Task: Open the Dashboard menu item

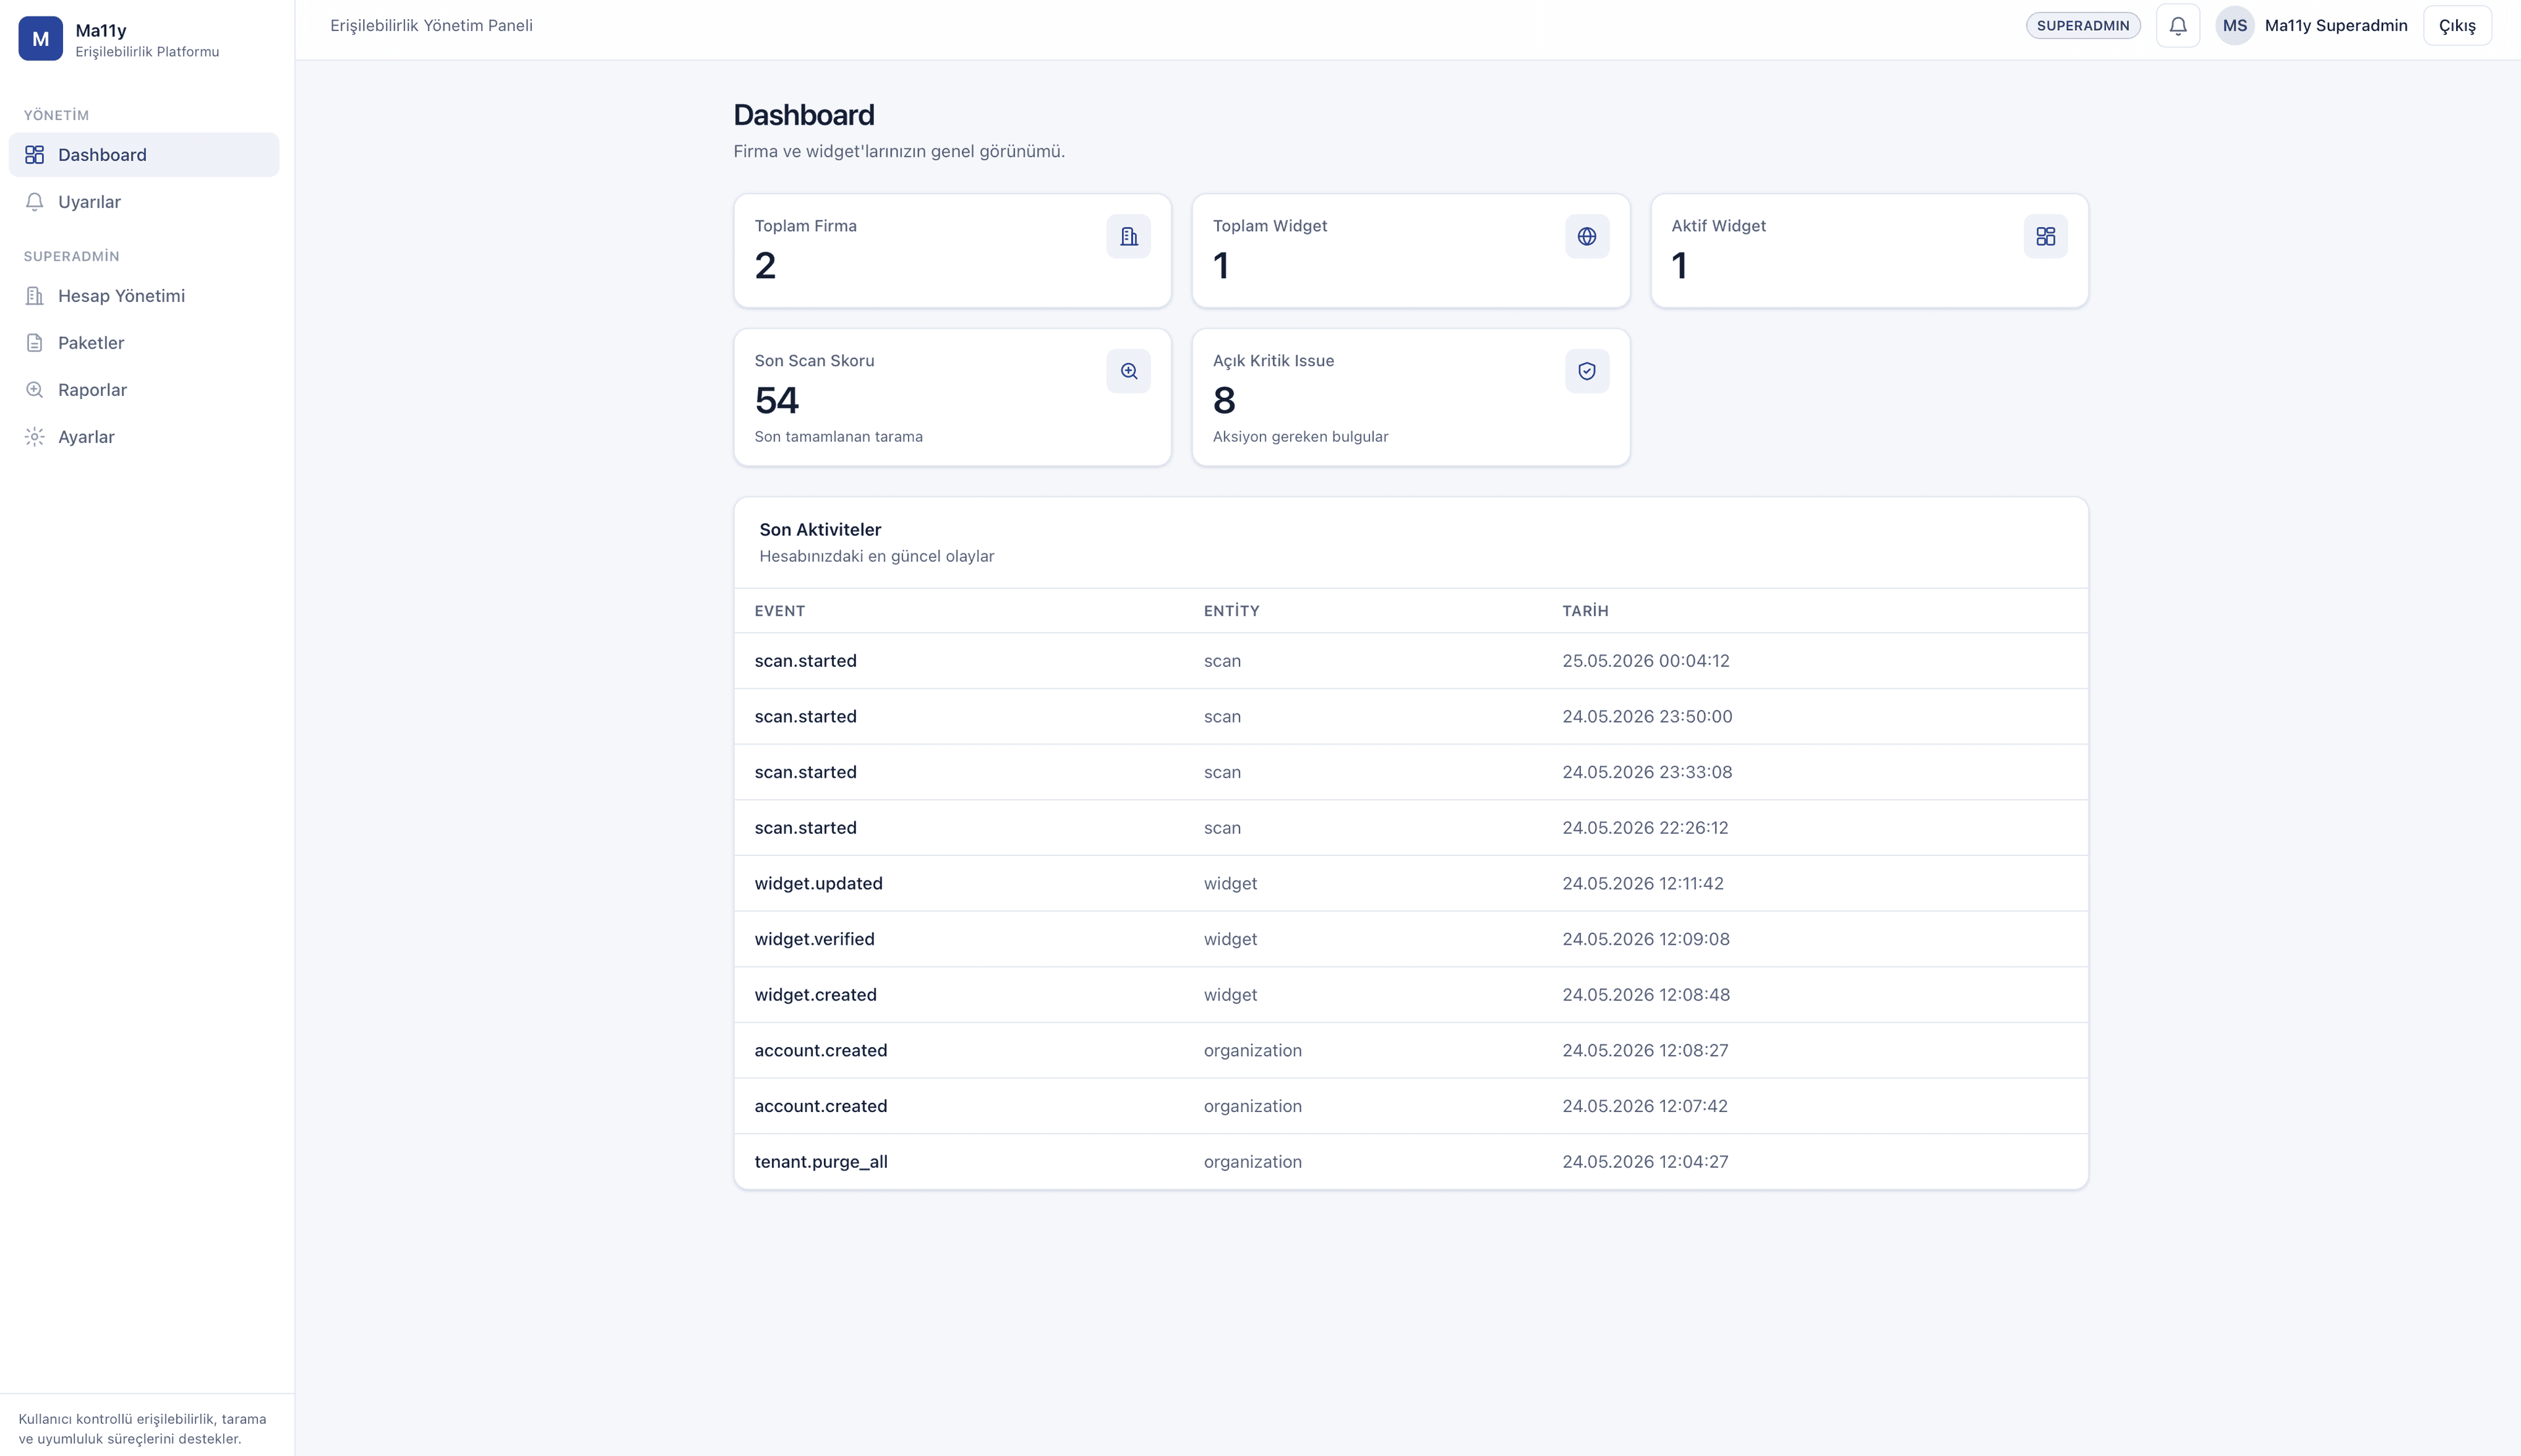Action: [x=144, y=155]
